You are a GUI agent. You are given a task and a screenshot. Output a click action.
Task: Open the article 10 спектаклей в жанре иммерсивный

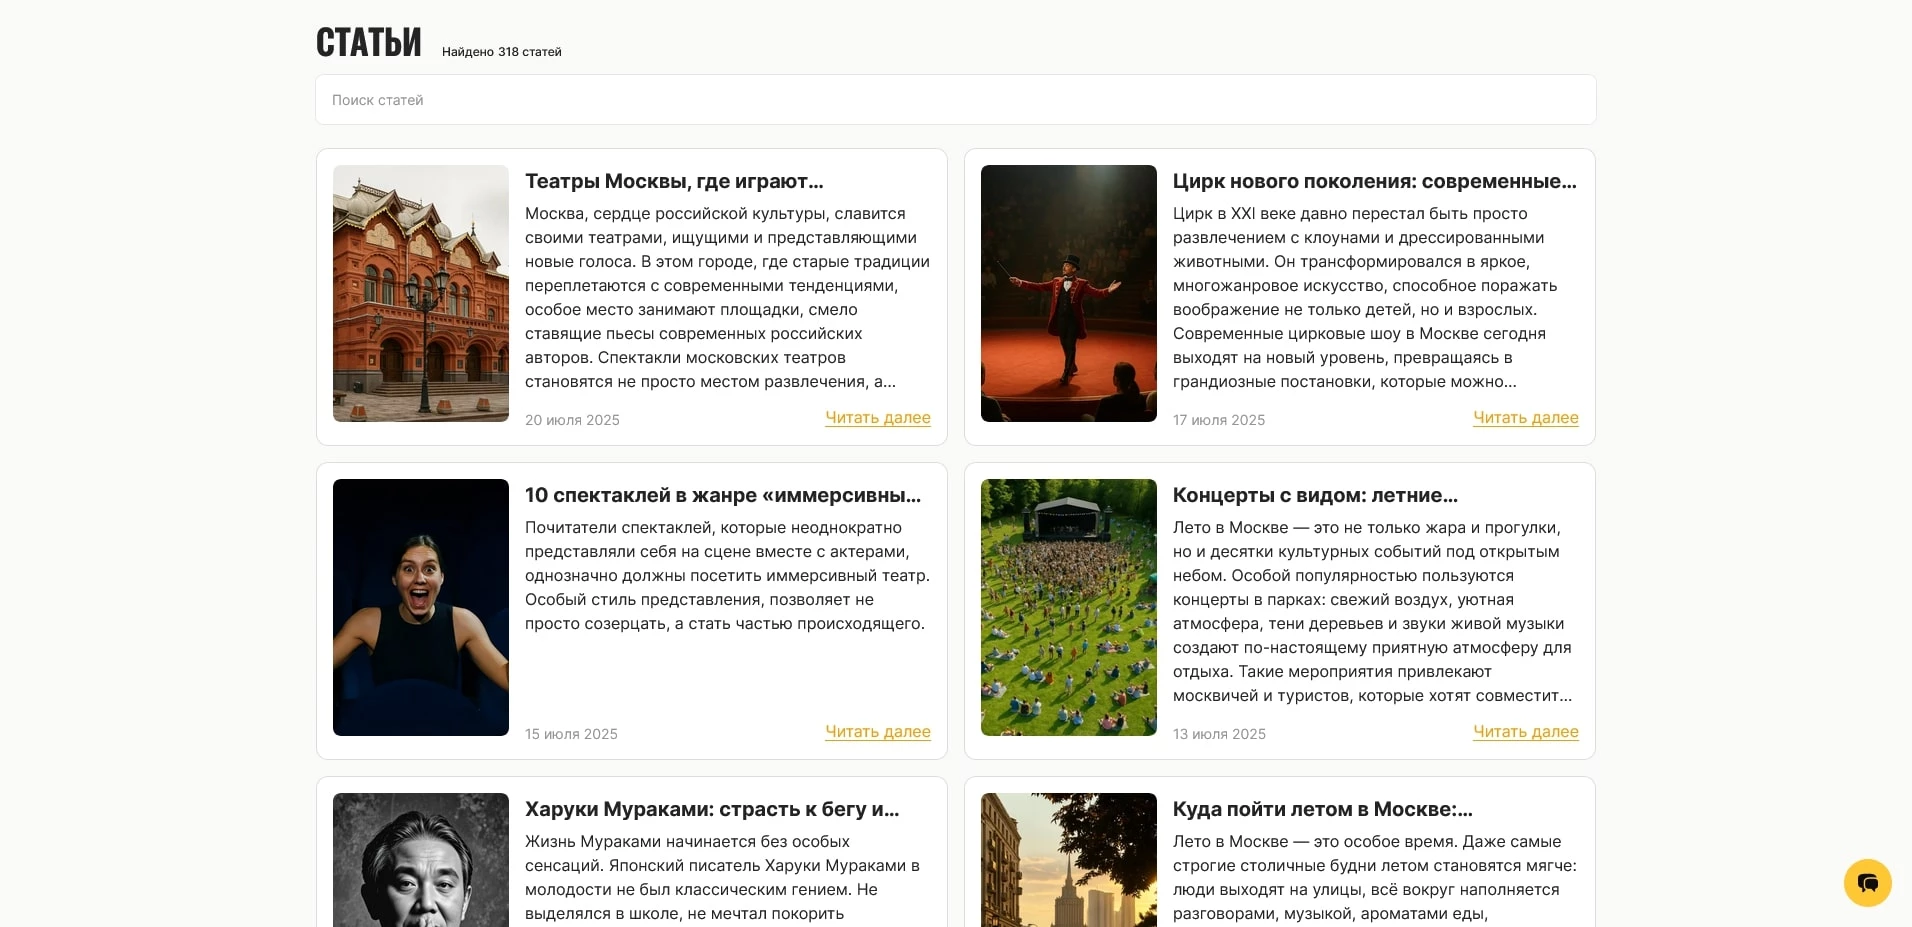[722, 495]
